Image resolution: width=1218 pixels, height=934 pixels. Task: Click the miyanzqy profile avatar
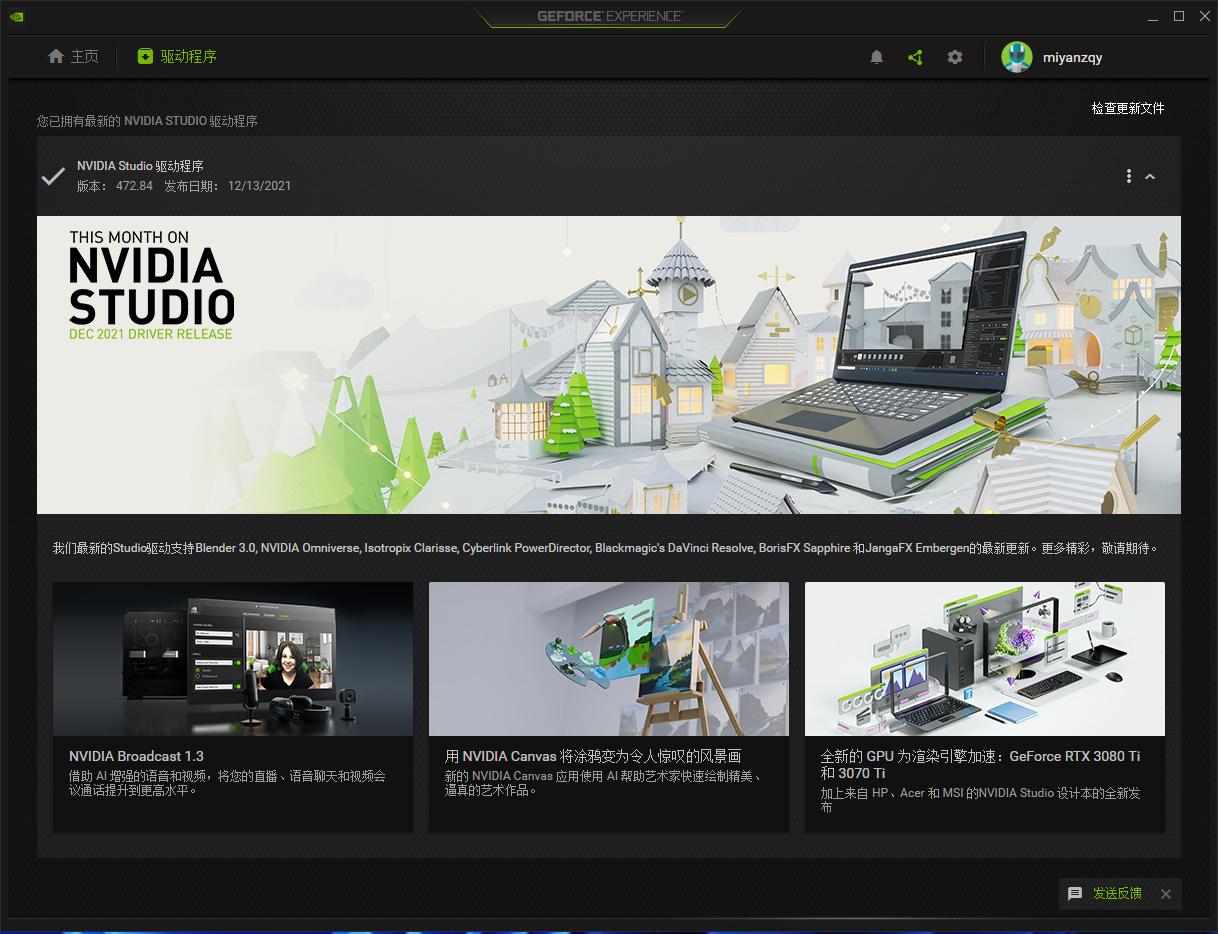[1017, 57]
